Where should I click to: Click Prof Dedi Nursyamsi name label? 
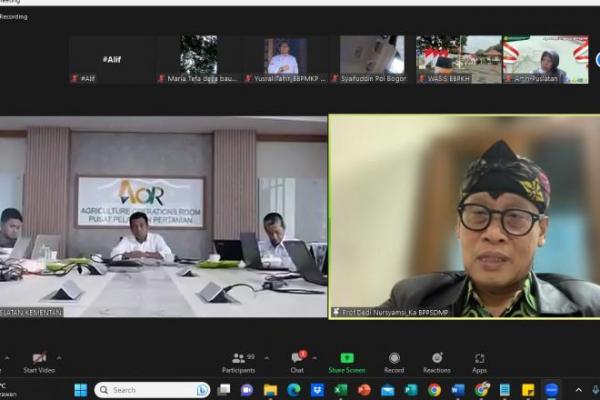click(x=395, y=312)
